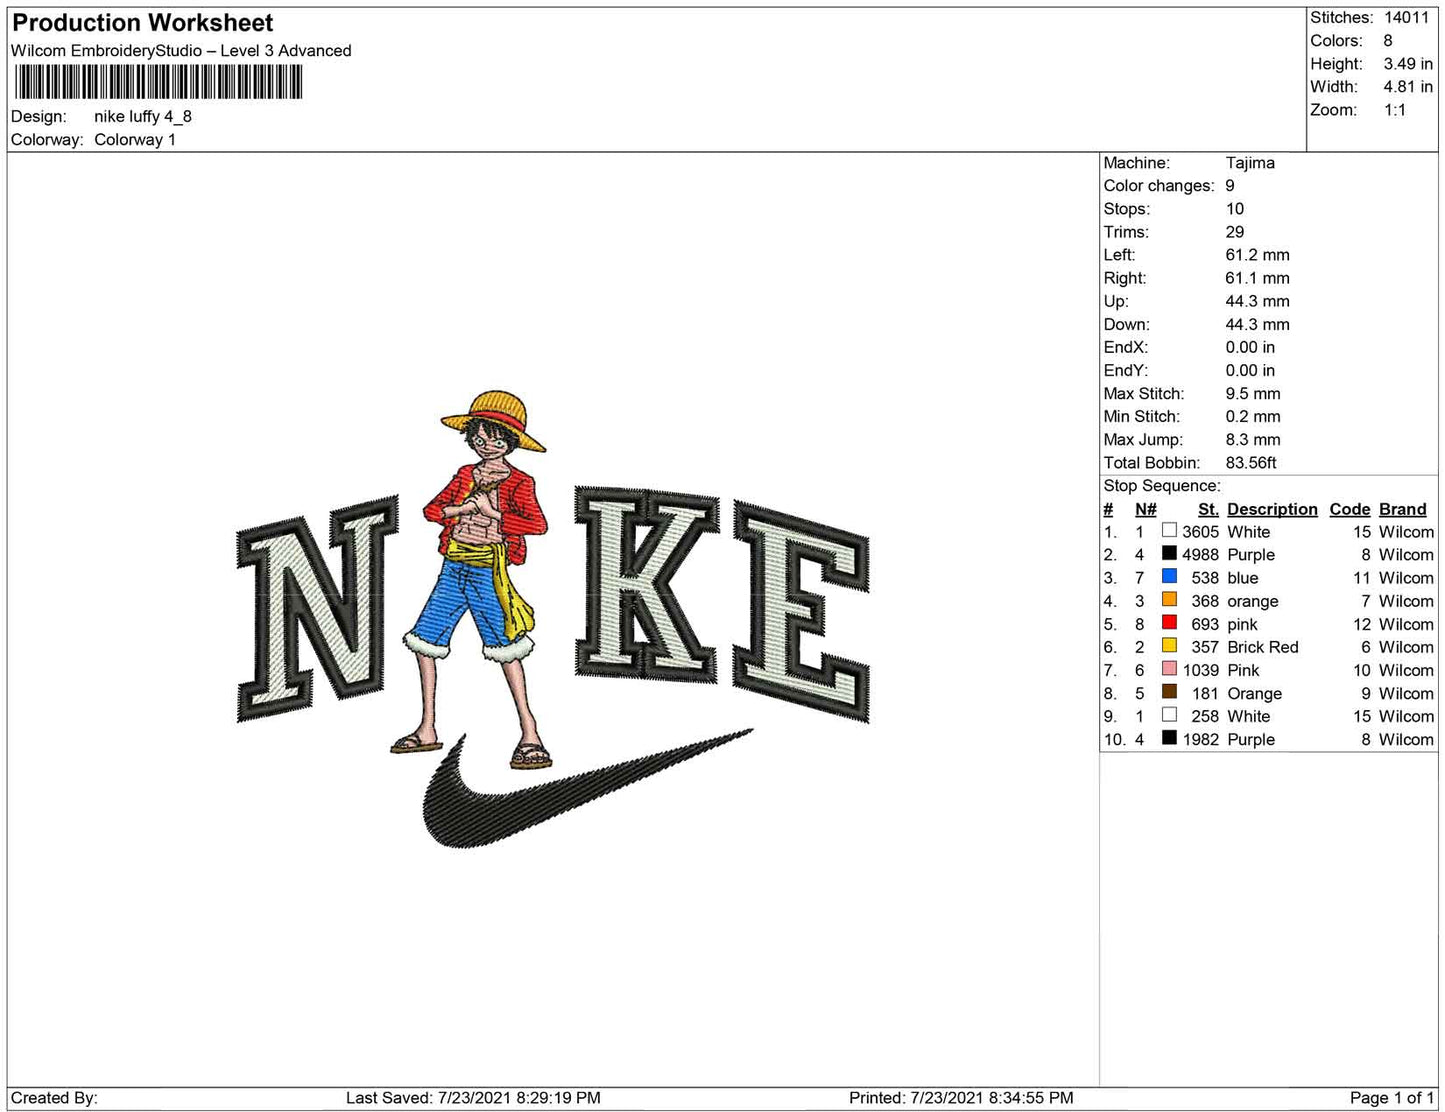Click the embroidered letter N in the design
1445x1112 pixels.
[x=318, y=608]
